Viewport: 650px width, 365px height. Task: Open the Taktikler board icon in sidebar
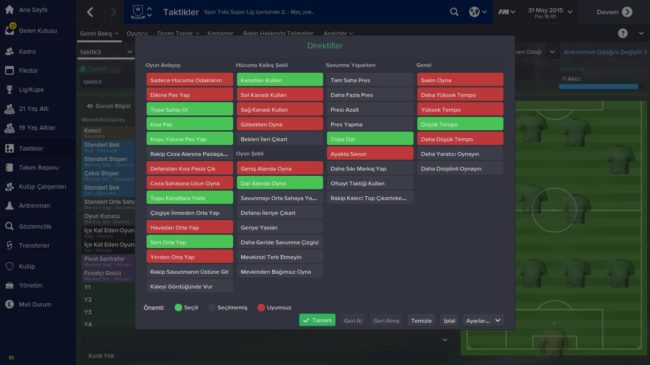coord(9,148)
